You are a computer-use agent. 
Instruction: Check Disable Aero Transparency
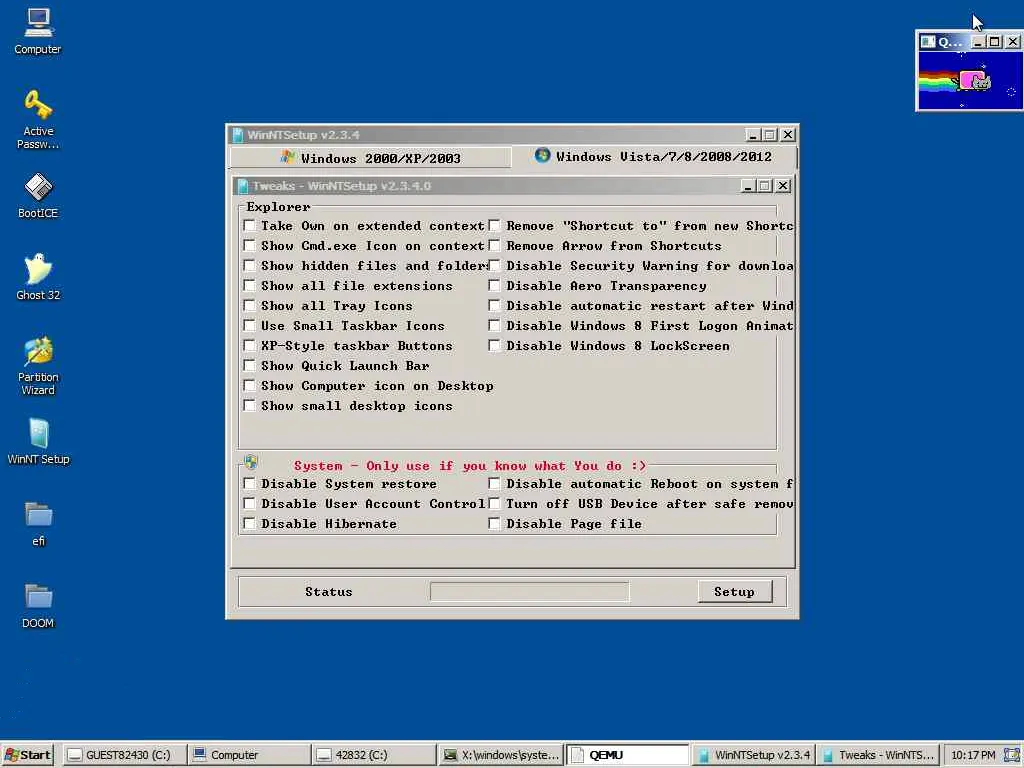[494, 286]
